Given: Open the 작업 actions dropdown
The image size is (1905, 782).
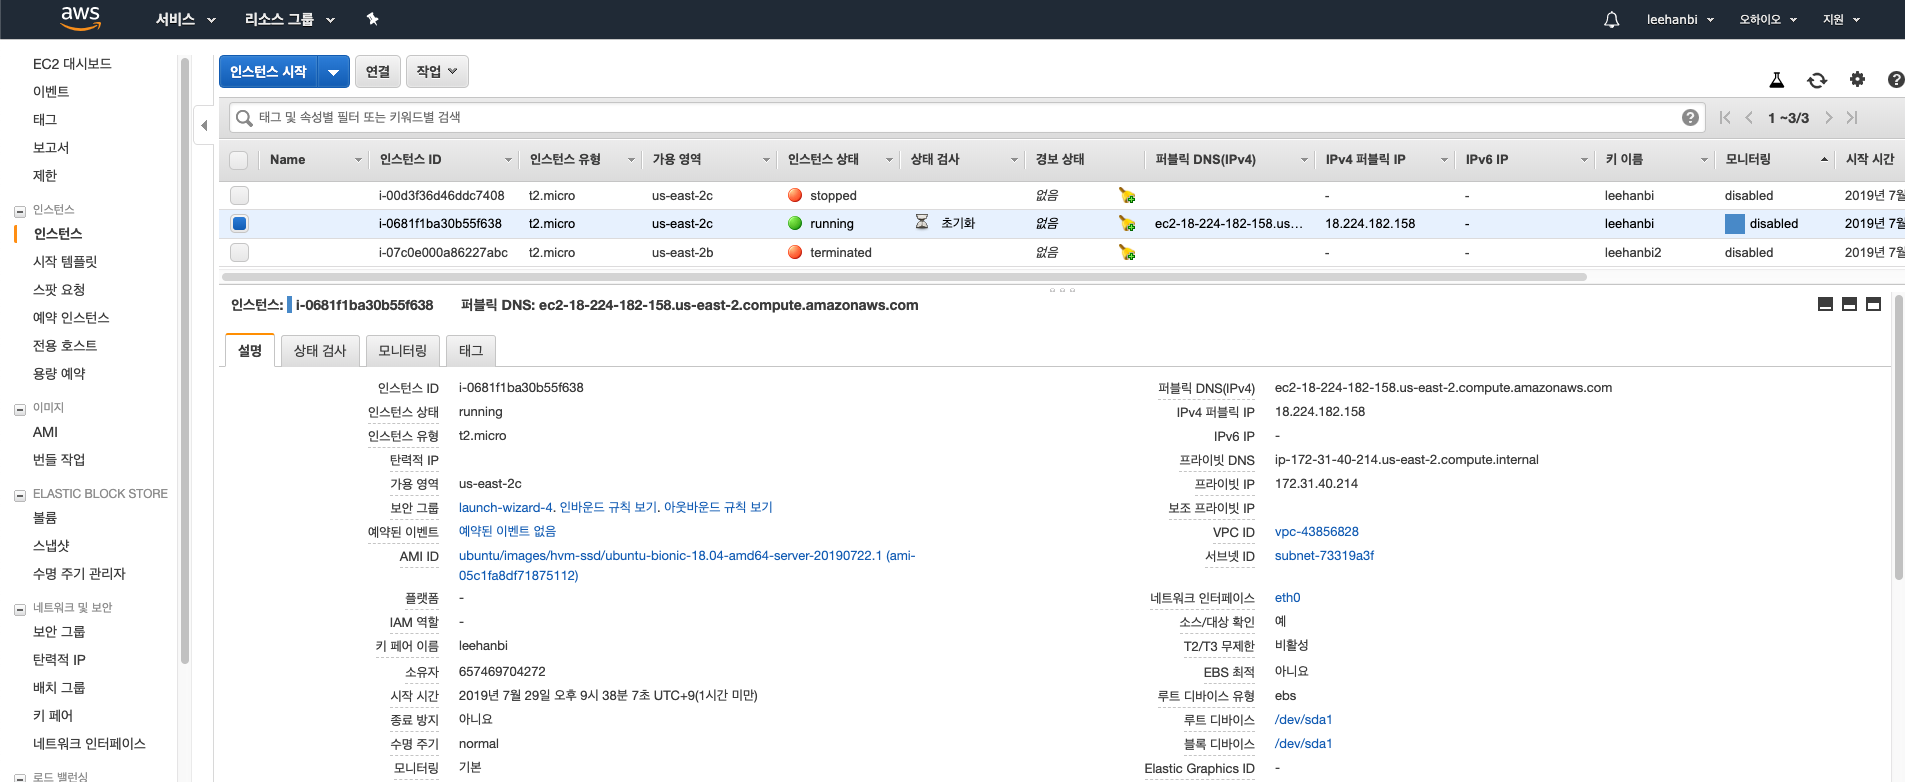Looking at the screenshot, I should click(437, 71).
